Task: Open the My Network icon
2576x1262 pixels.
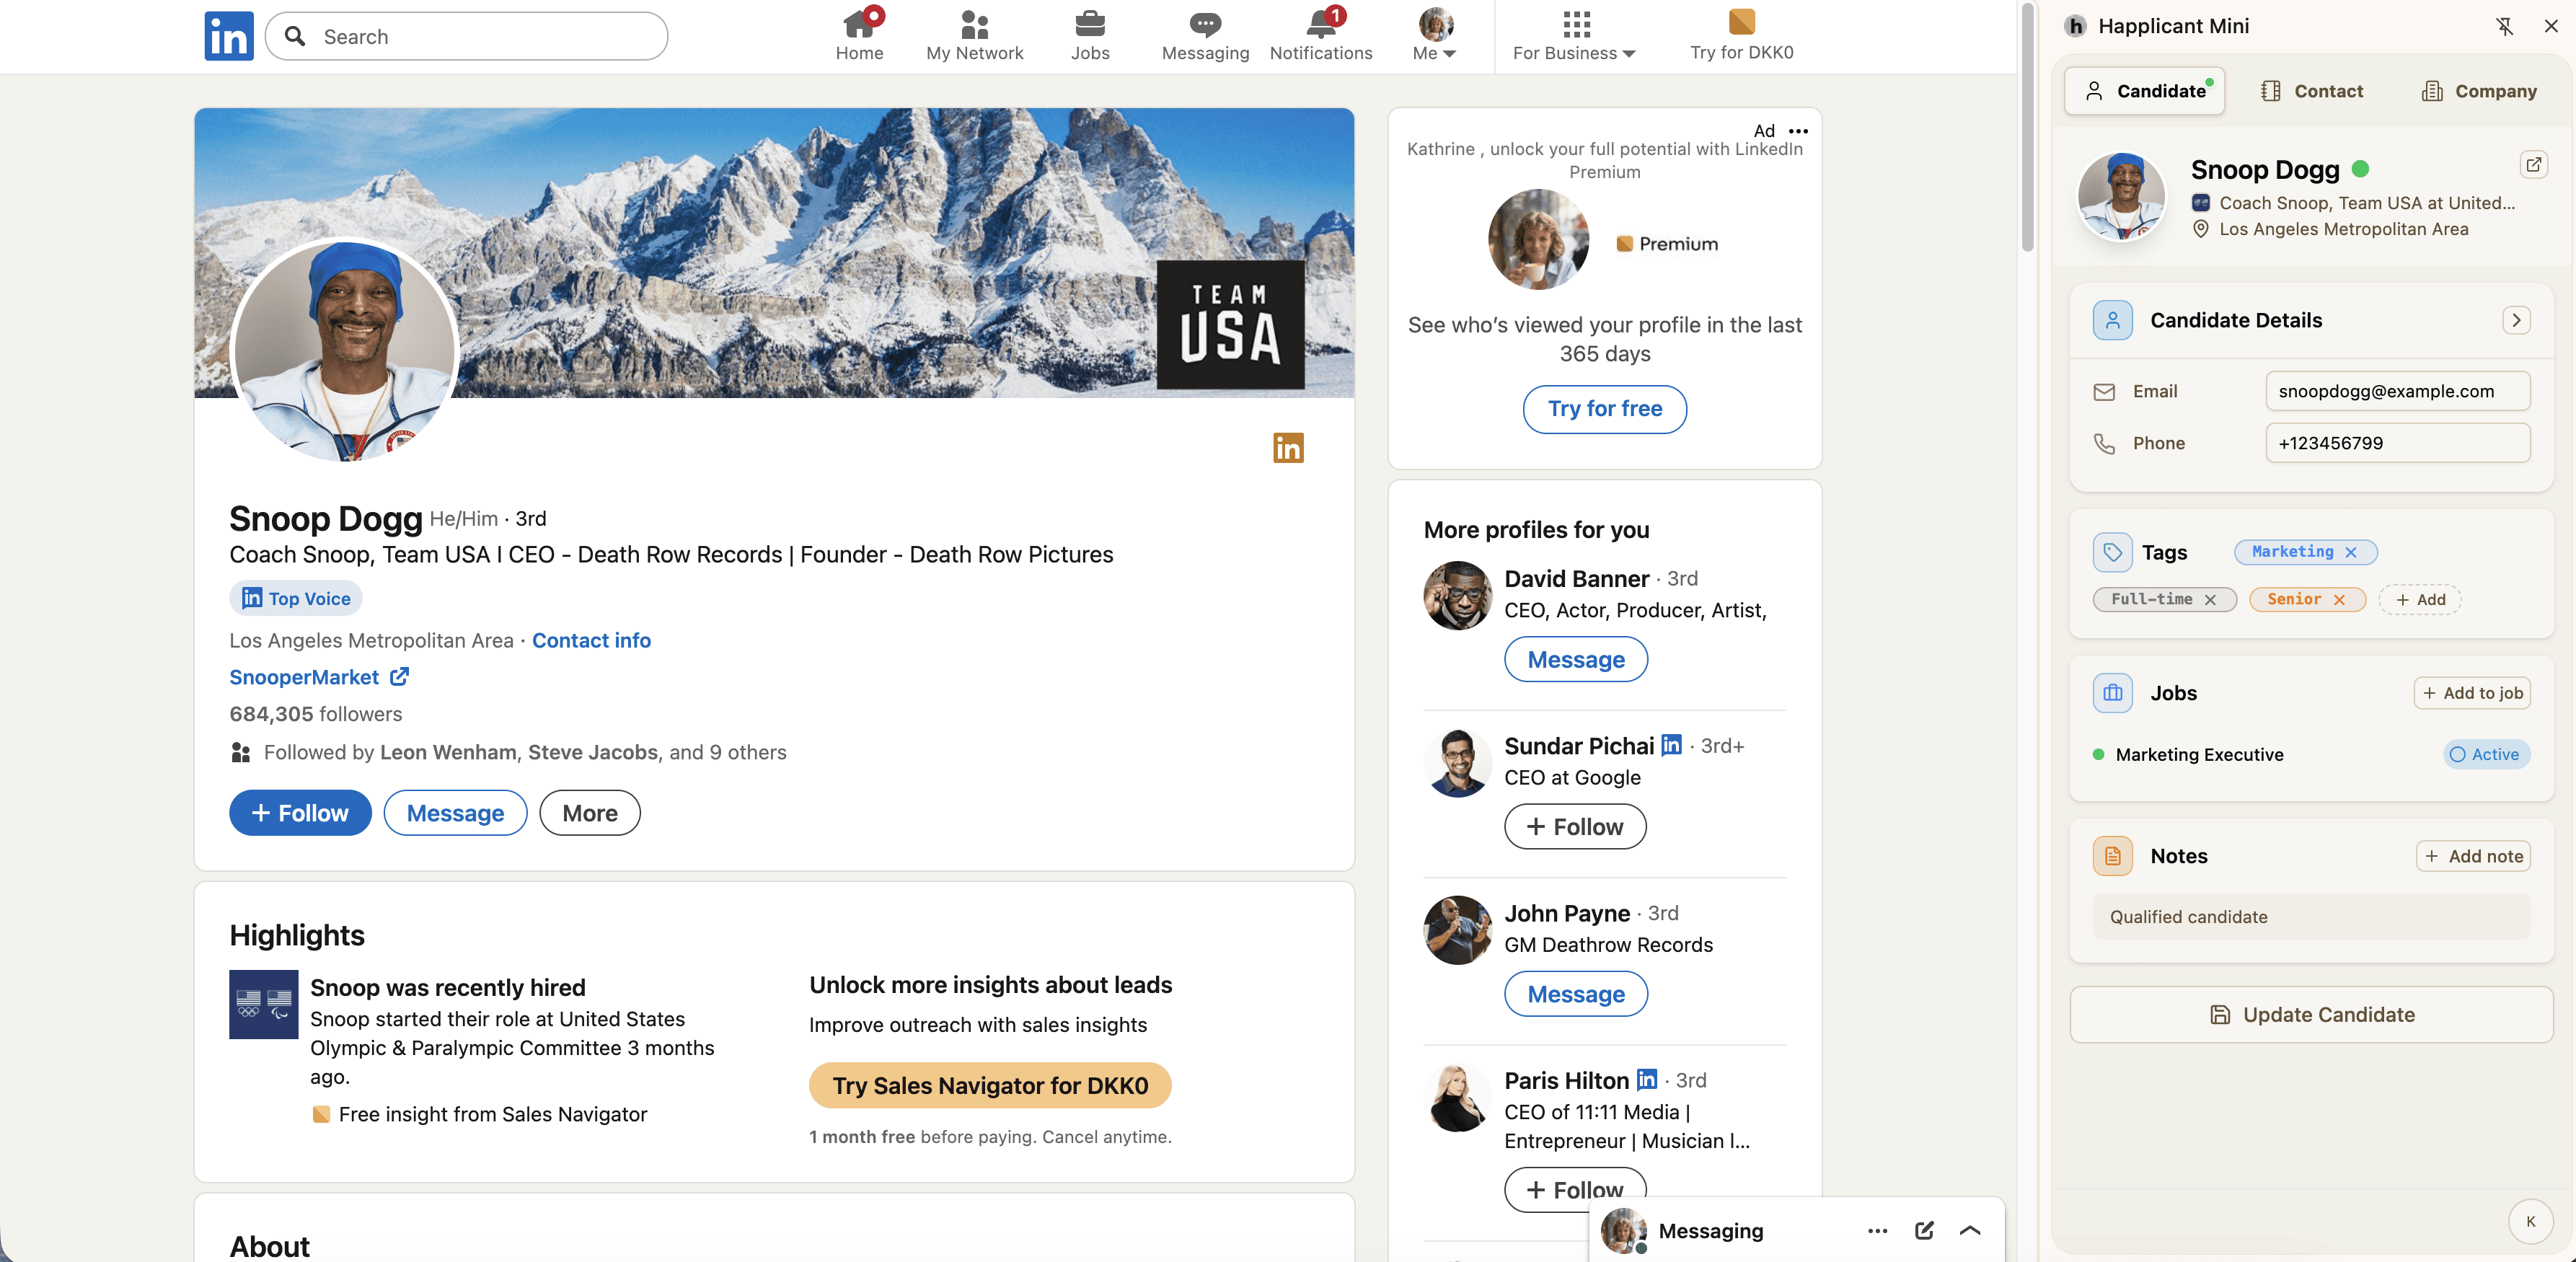Action: point(973,24)
